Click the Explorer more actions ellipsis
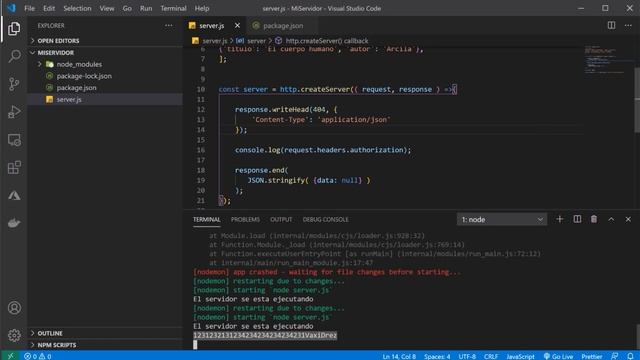 (169, 25)
